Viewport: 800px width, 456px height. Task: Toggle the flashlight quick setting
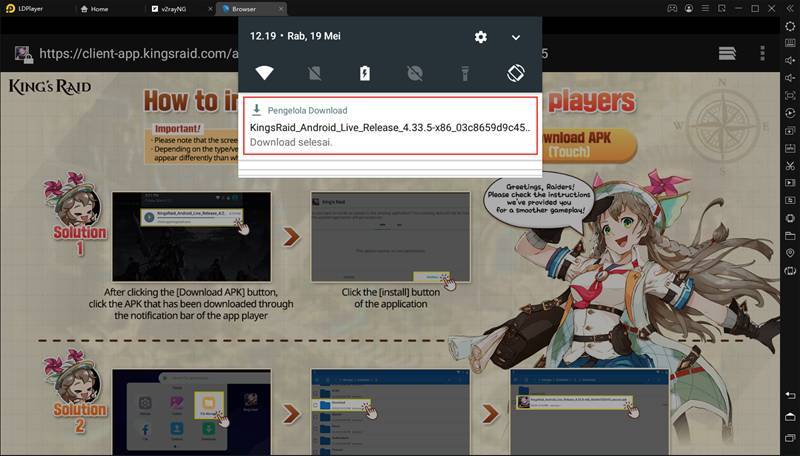pyautogui.click(x=465, y=73)
